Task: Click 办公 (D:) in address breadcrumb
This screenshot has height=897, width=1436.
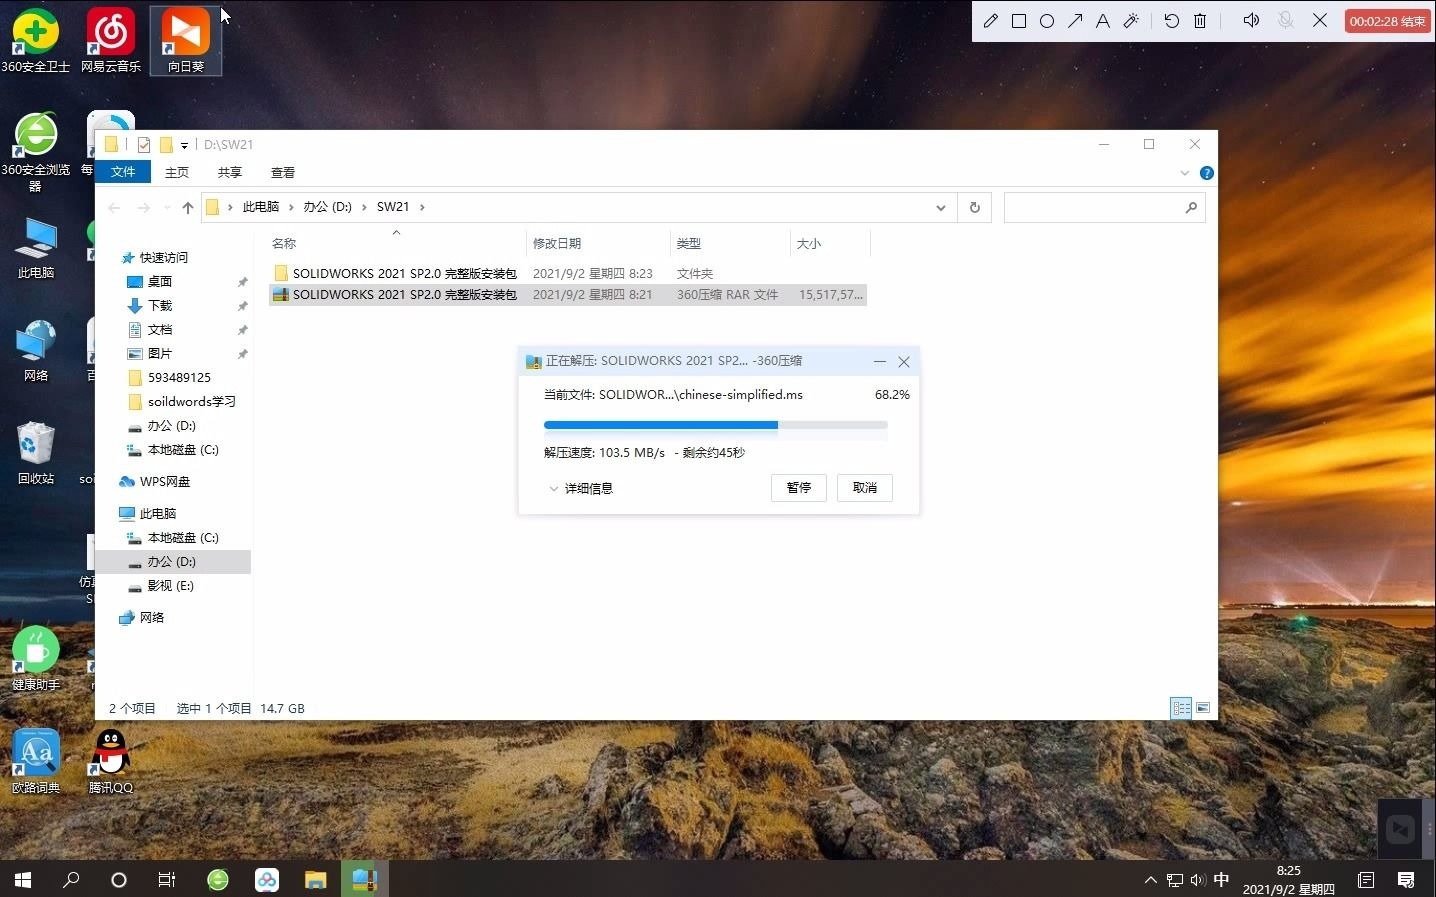Action: pyautogui.click(x=328, y=207)
